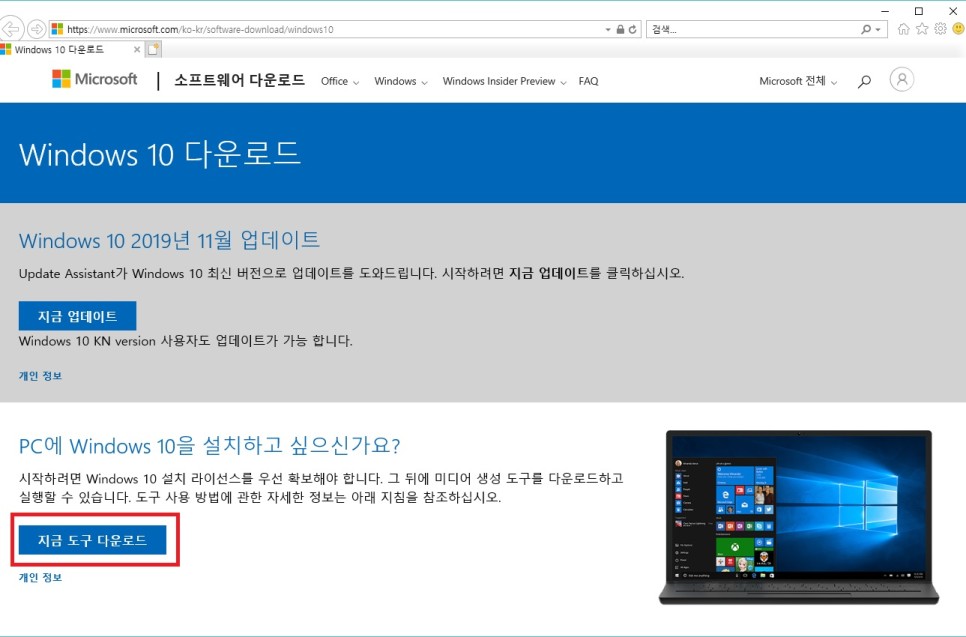Click the search magnifier in browser search box
966x637 pixels.
coord(866,29)
